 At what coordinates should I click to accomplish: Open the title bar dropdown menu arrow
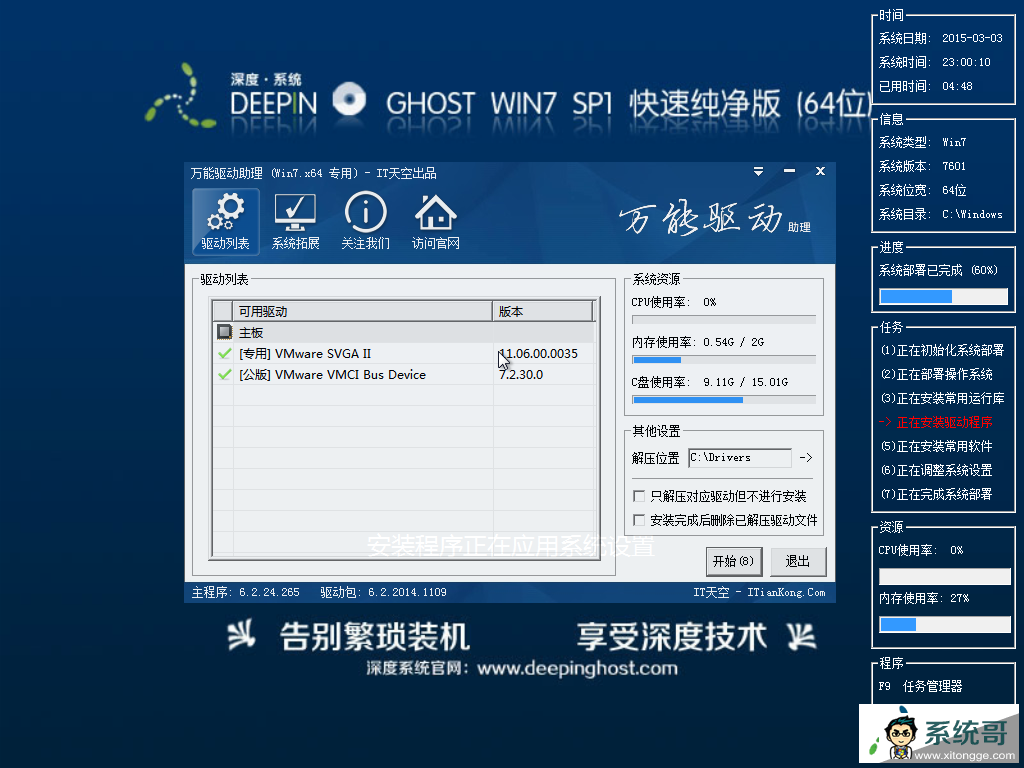tap(758, 171)
